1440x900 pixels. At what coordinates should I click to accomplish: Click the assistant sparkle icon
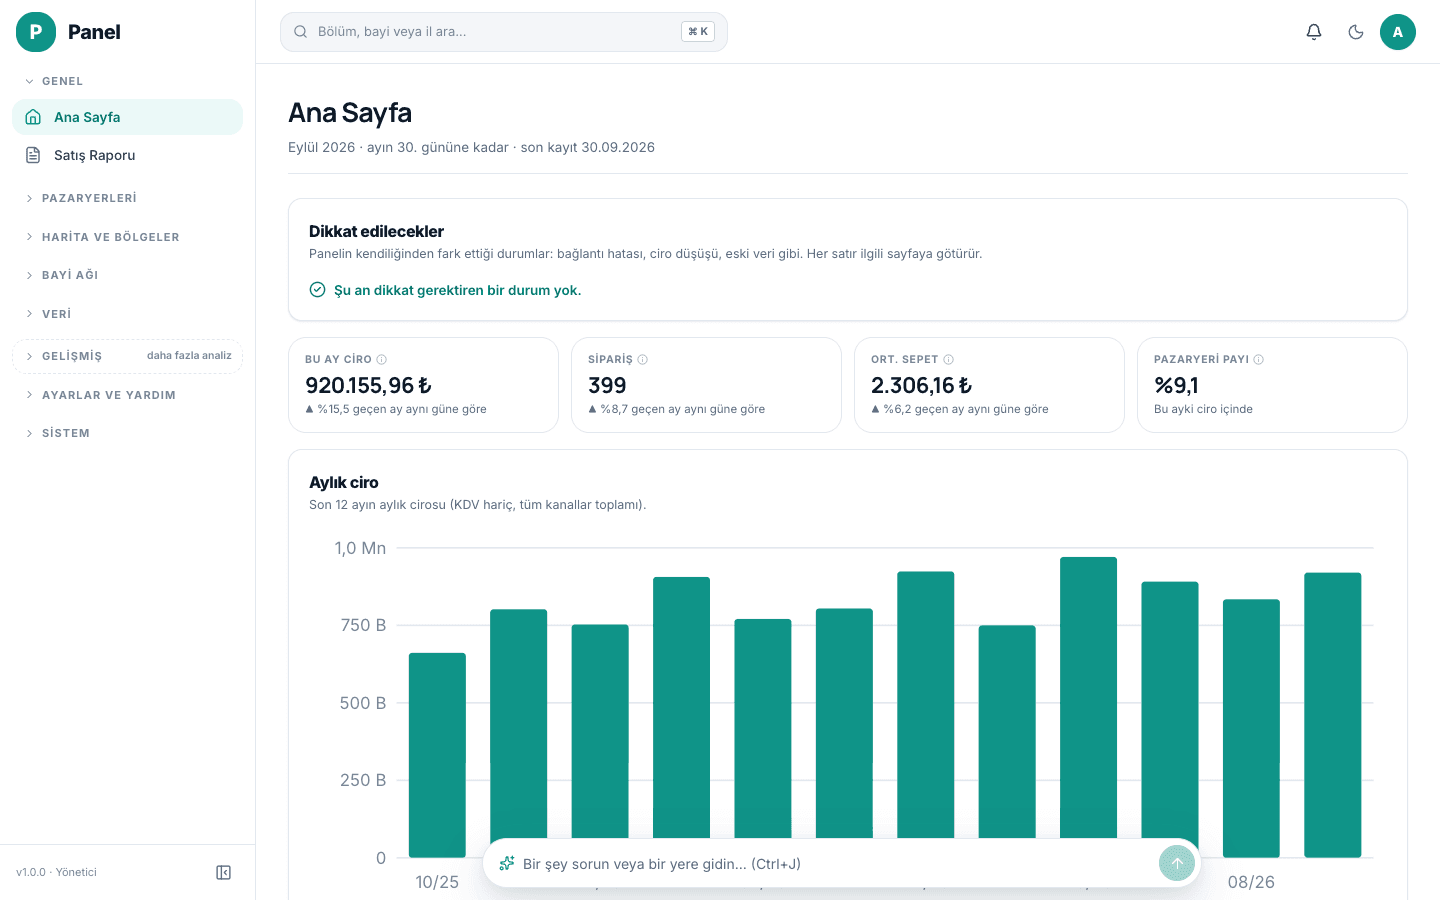507,863
